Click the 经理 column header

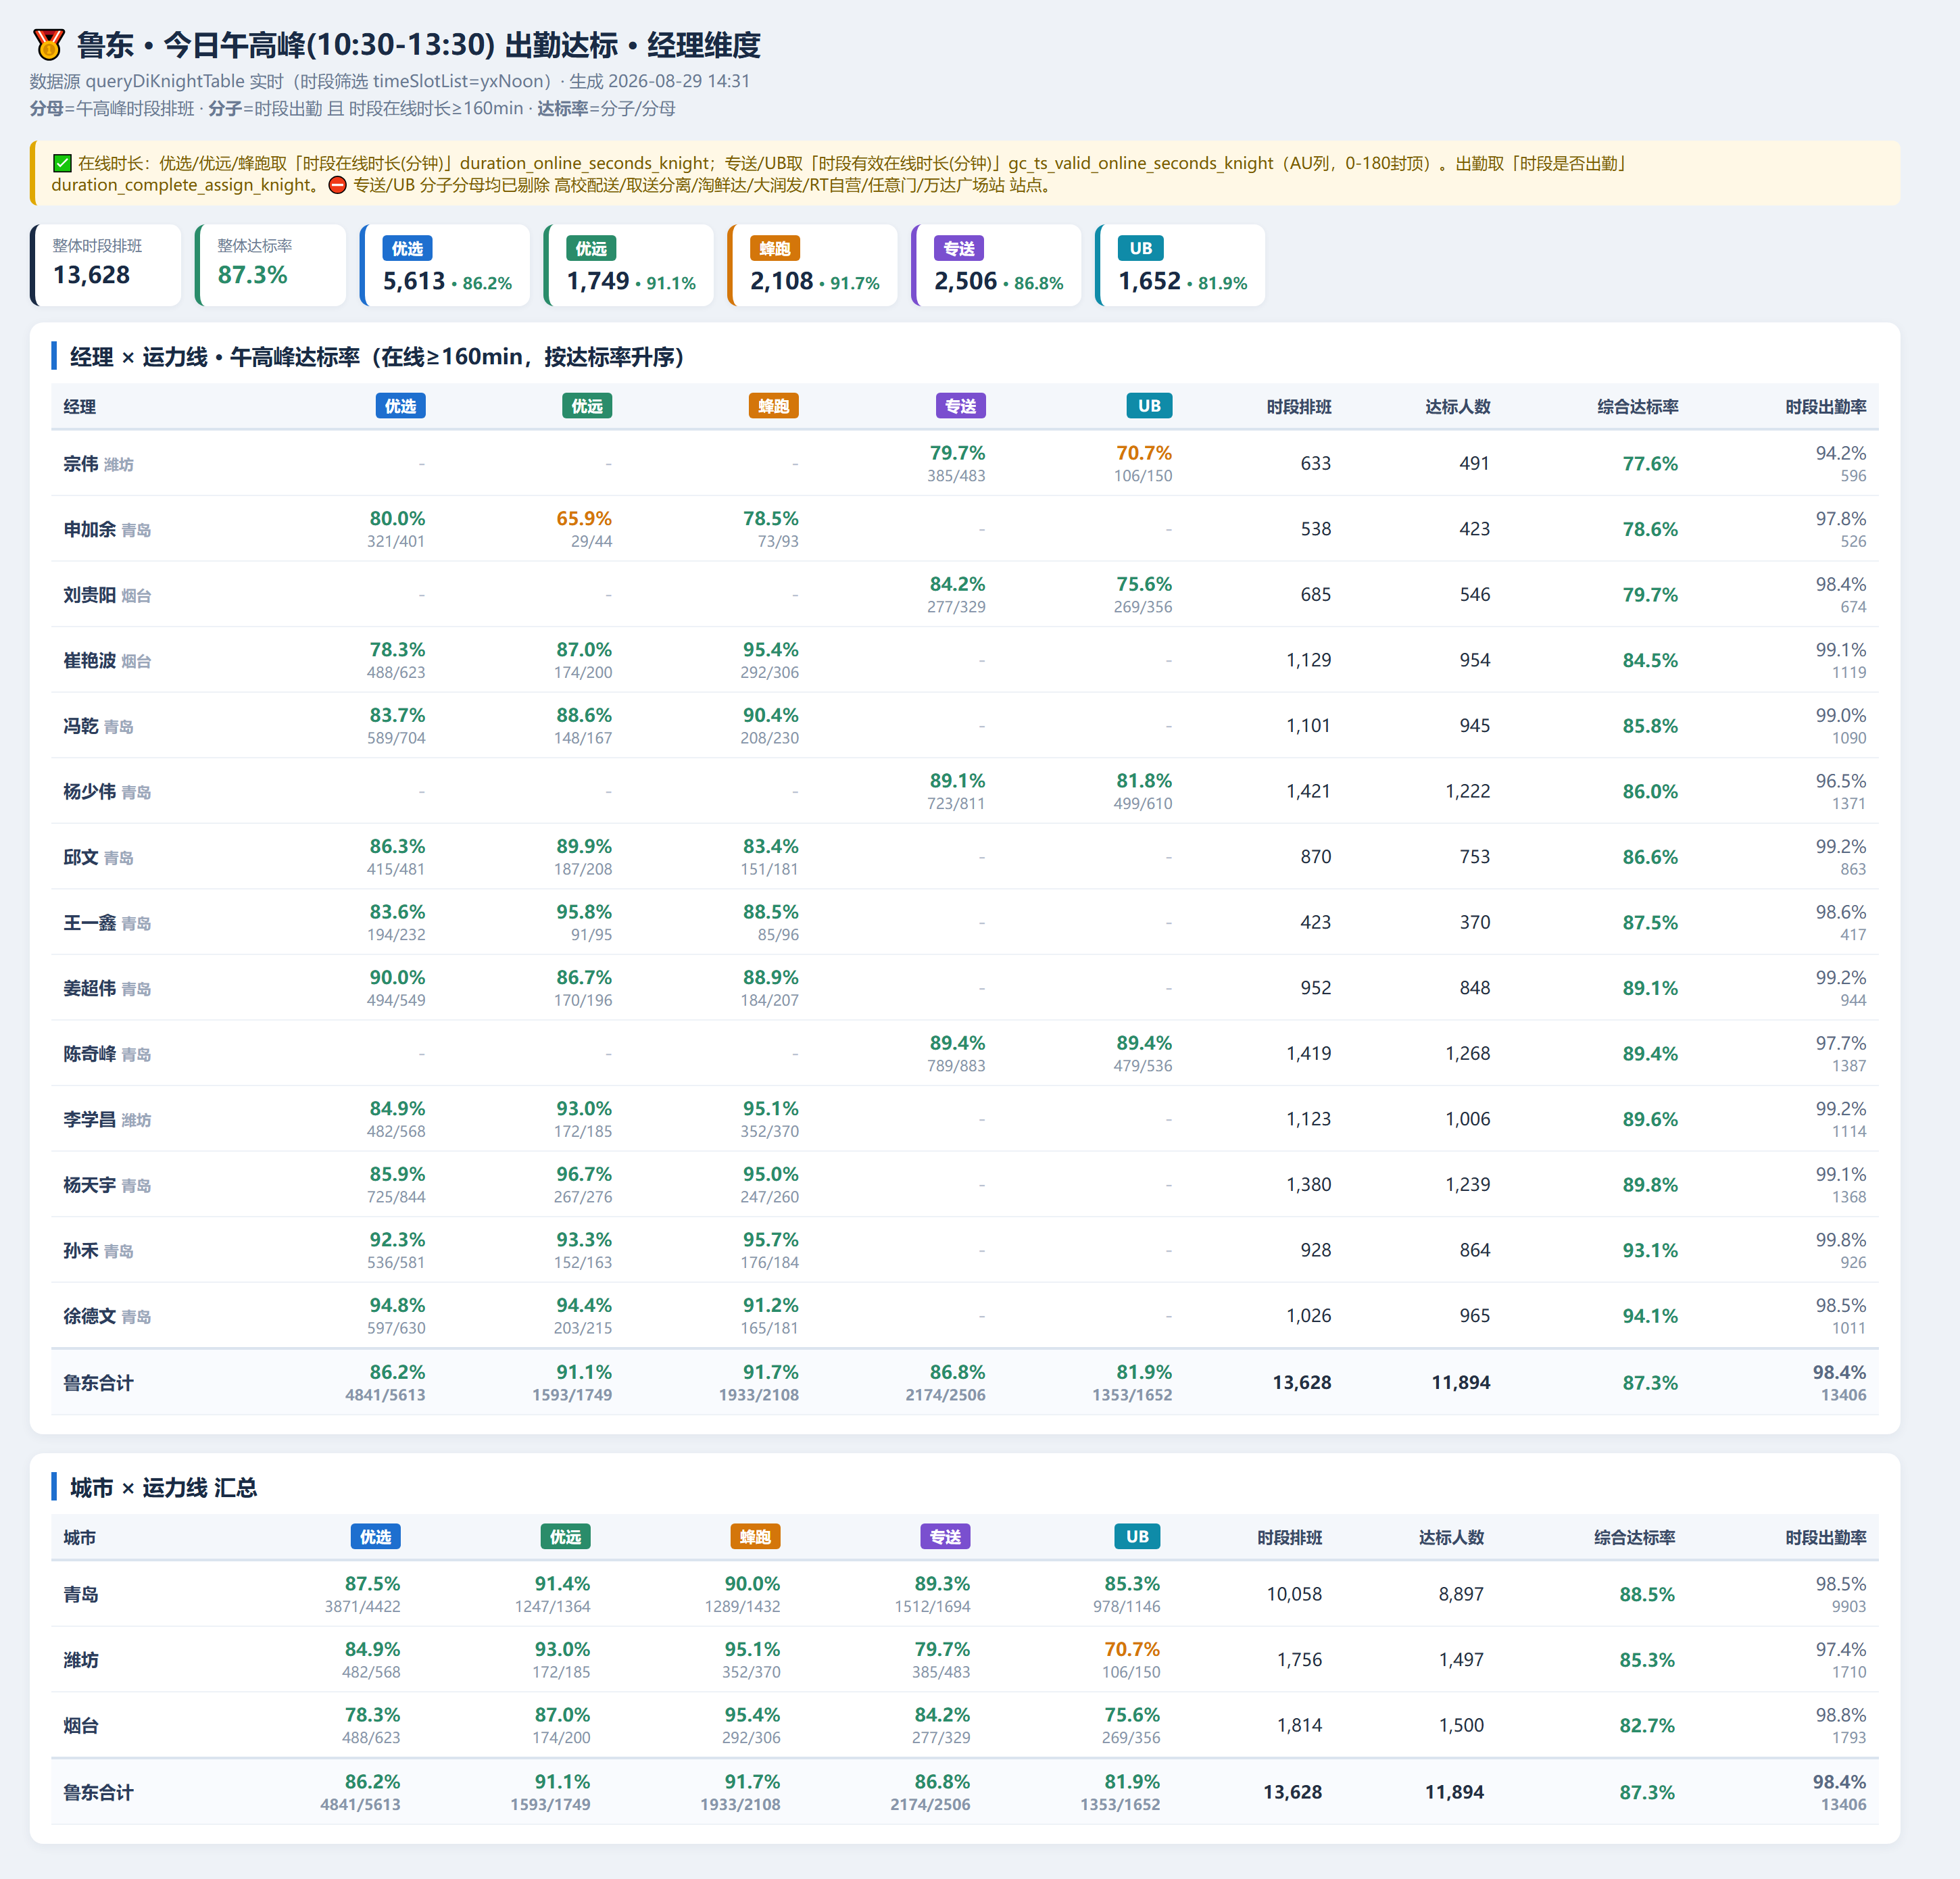80,407
